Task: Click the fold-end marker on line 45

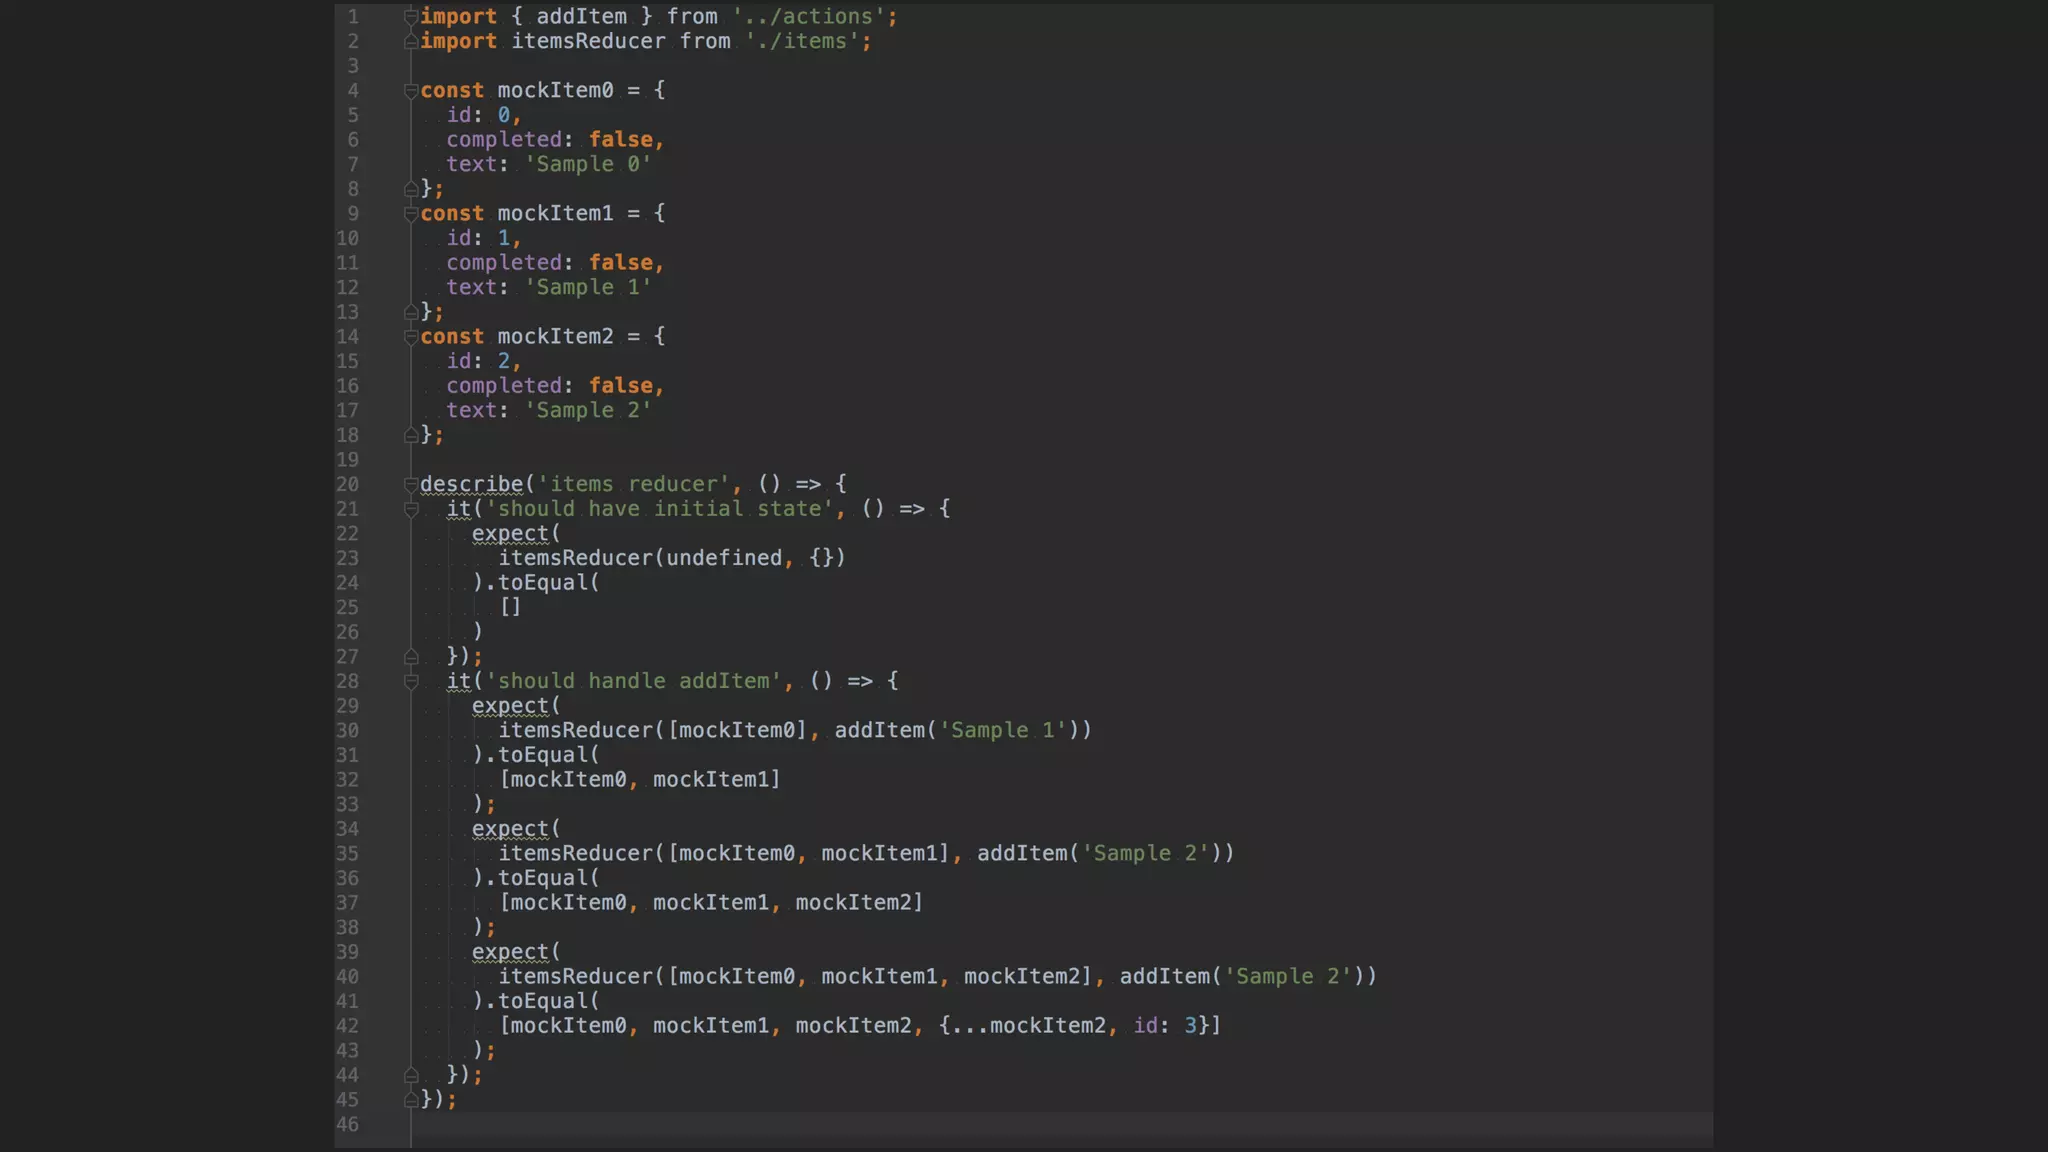Action: click(x=411, y=1099)
